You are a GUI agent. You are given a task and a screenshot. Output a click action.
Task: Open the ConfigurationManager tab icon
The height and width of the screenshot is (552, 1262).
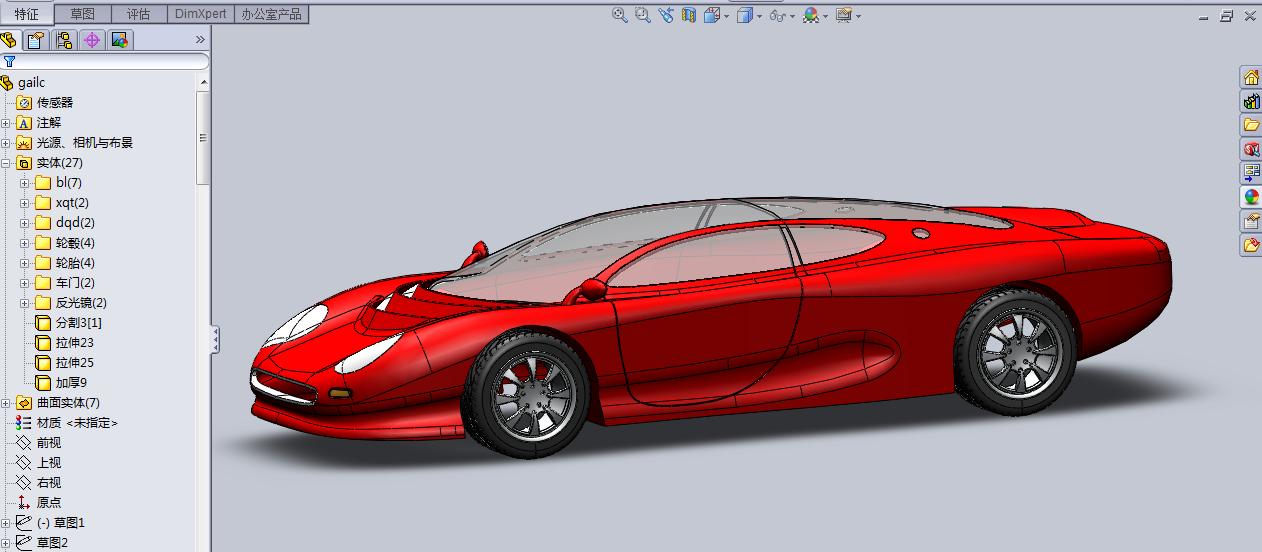pos(64,40)
